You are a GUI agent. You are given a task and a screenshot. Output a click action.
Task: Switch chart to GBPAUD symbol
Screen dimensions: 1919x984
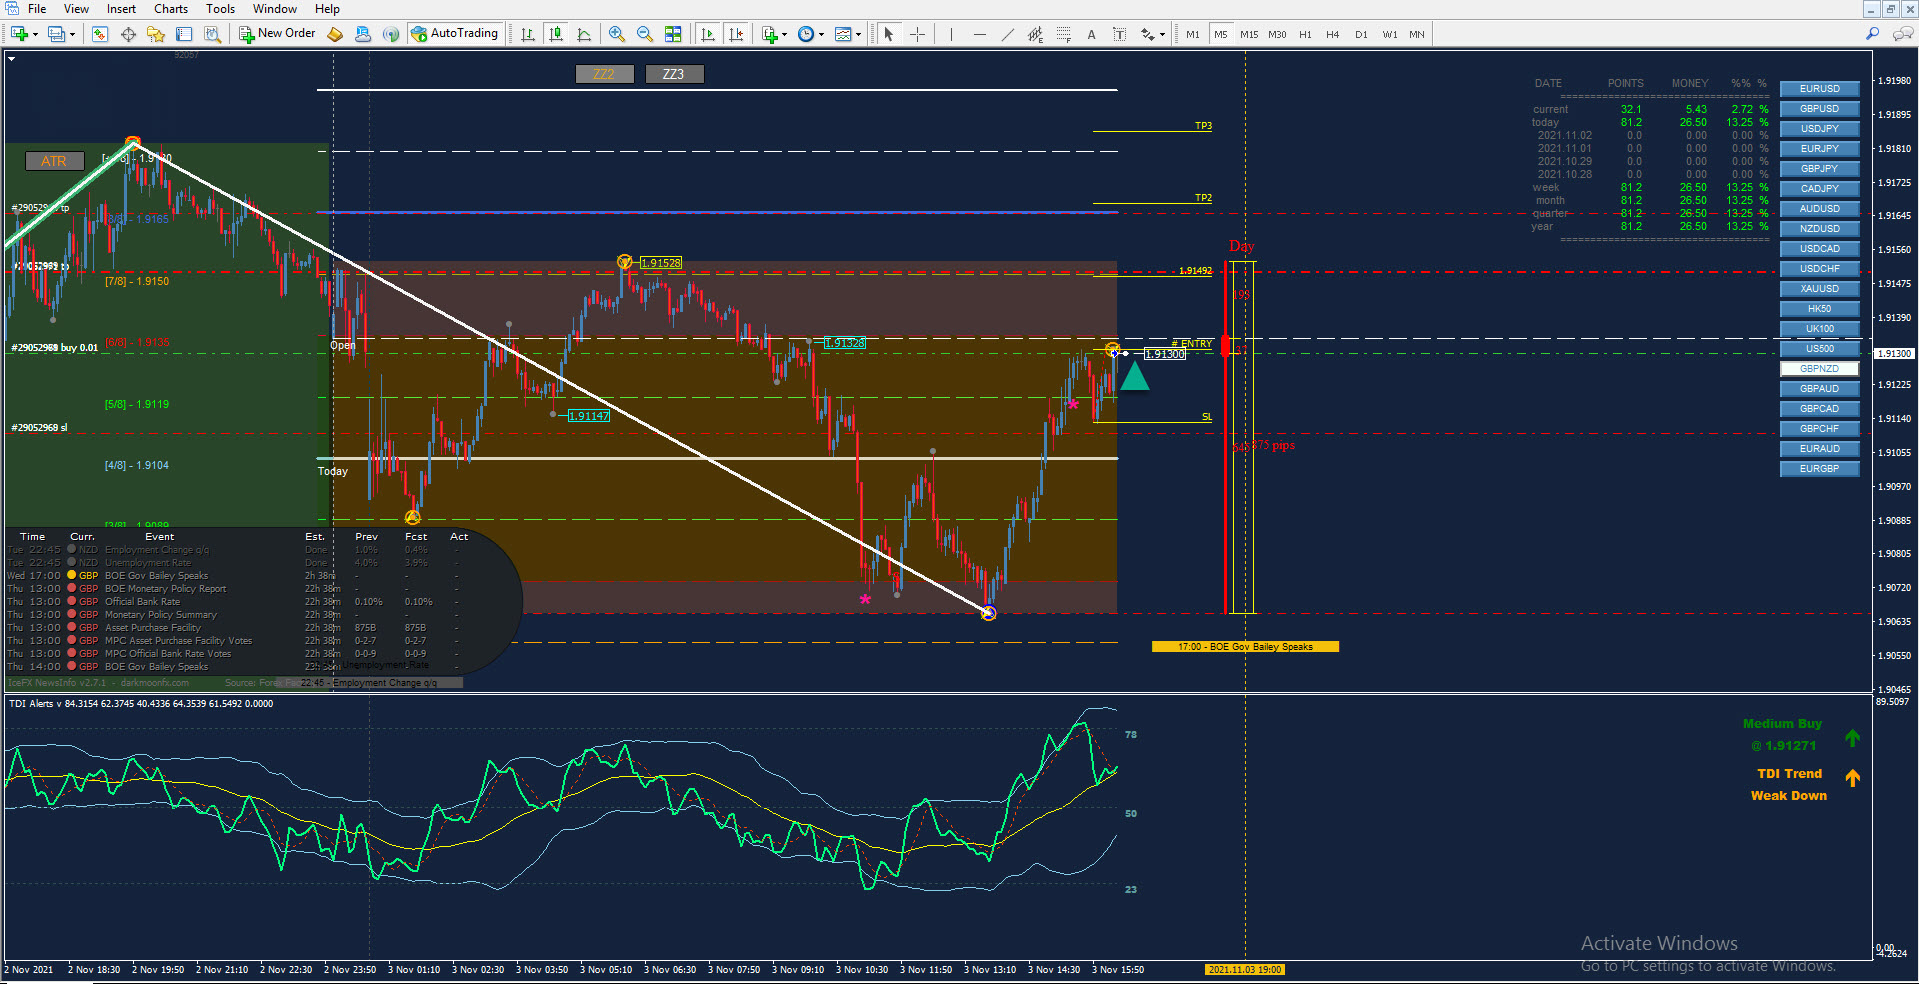coord(1819,389)
